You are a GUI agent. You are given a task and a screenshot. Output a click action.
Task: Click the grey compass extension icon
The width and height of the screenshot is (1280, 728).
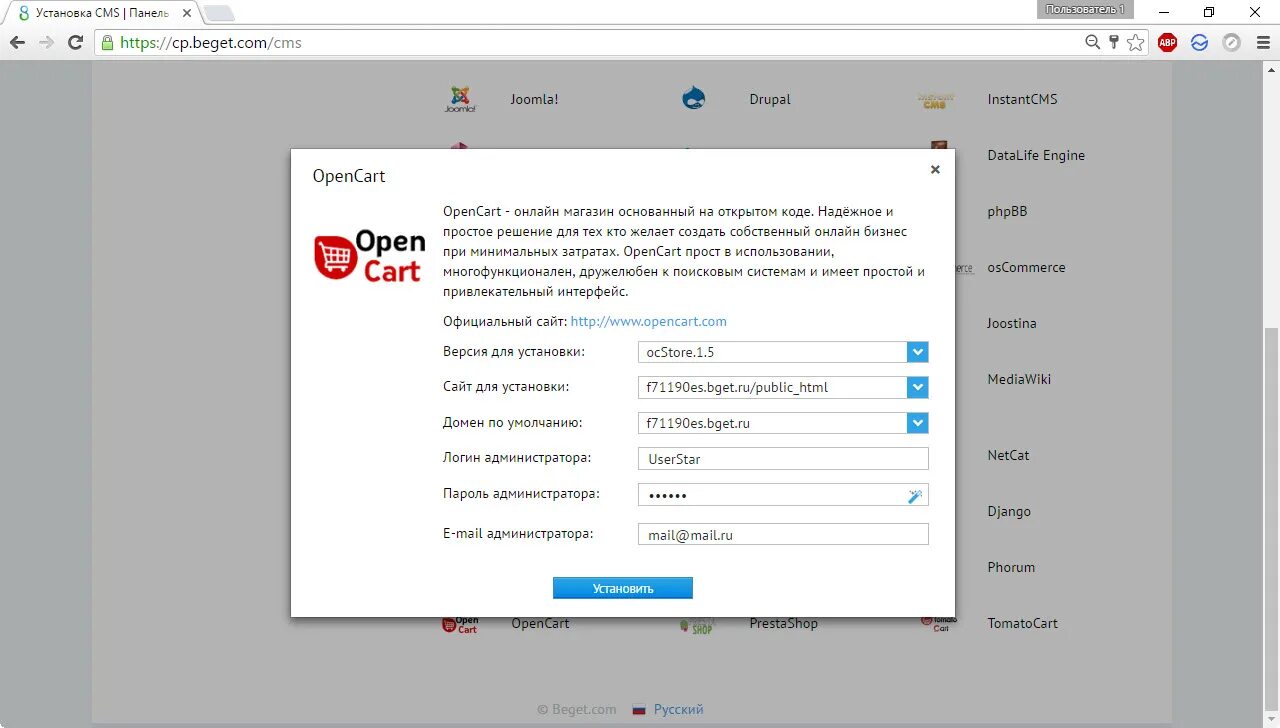coord(1232,42)
